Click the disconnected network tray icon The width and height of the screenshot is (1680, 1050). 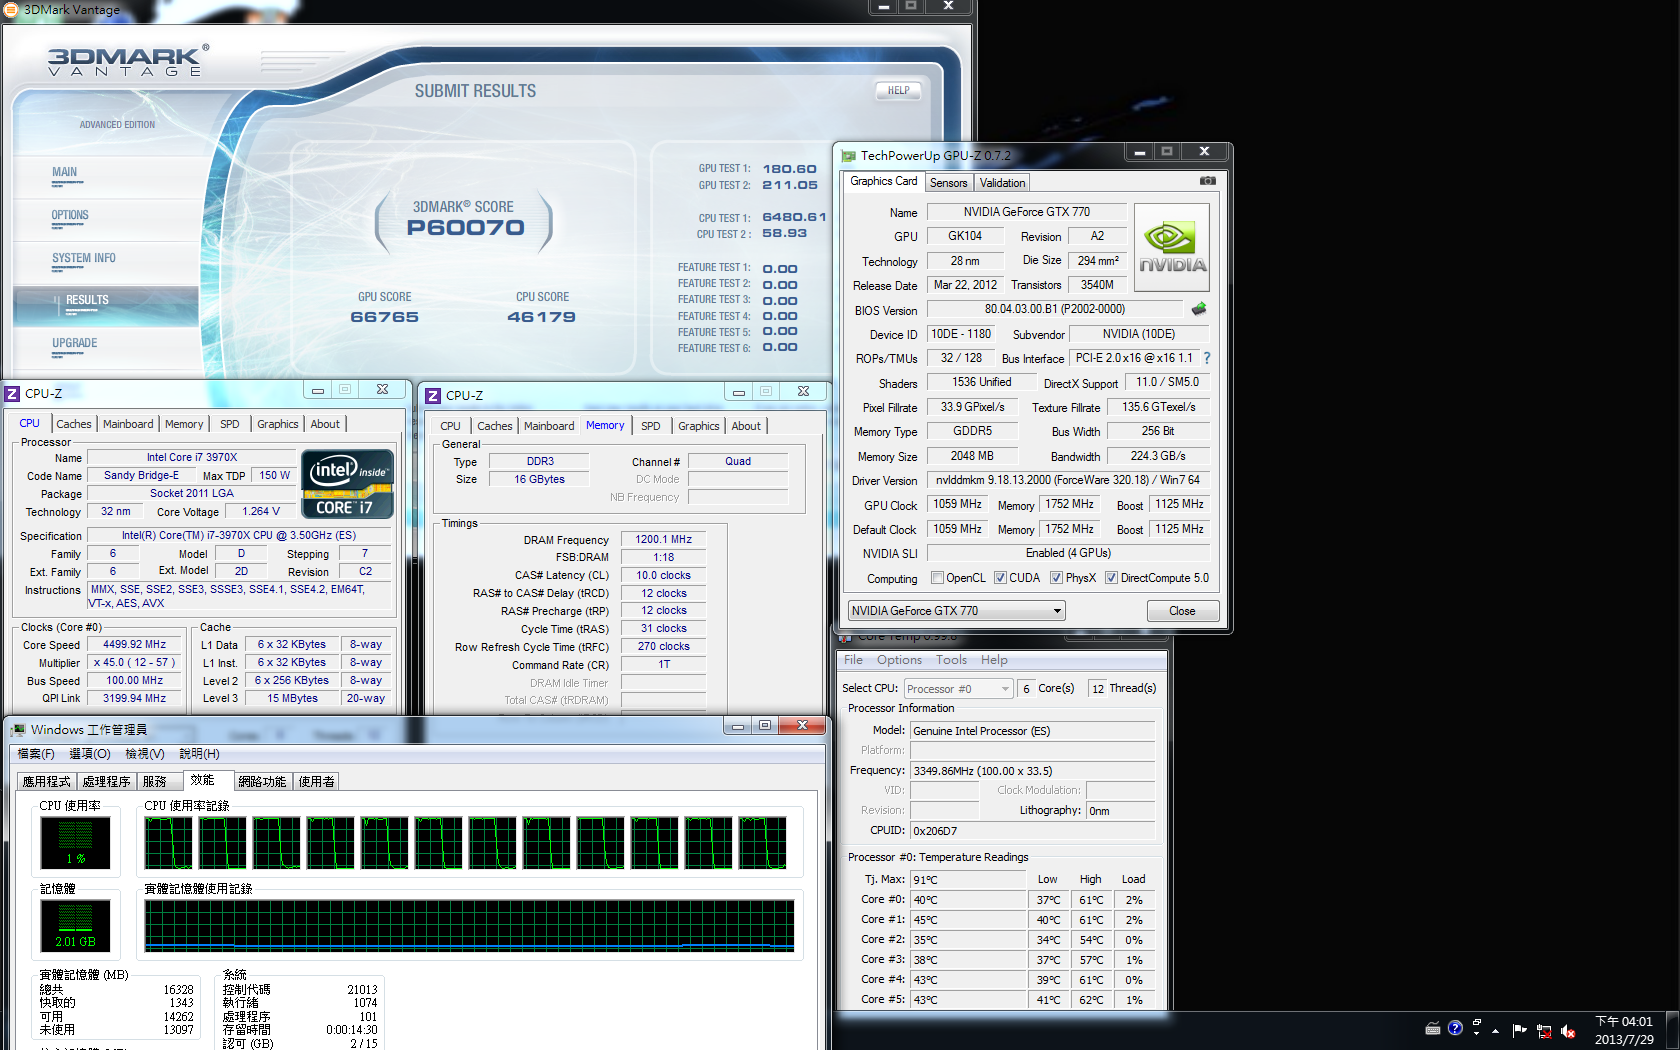(1544, 1031)
